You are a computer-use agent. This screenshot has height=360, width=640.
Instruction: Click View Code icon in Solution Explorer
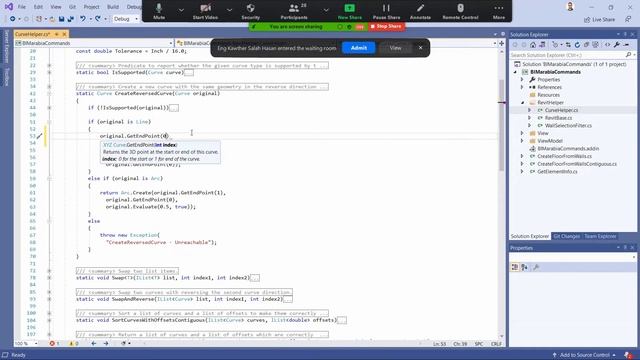tap(607, 45)
